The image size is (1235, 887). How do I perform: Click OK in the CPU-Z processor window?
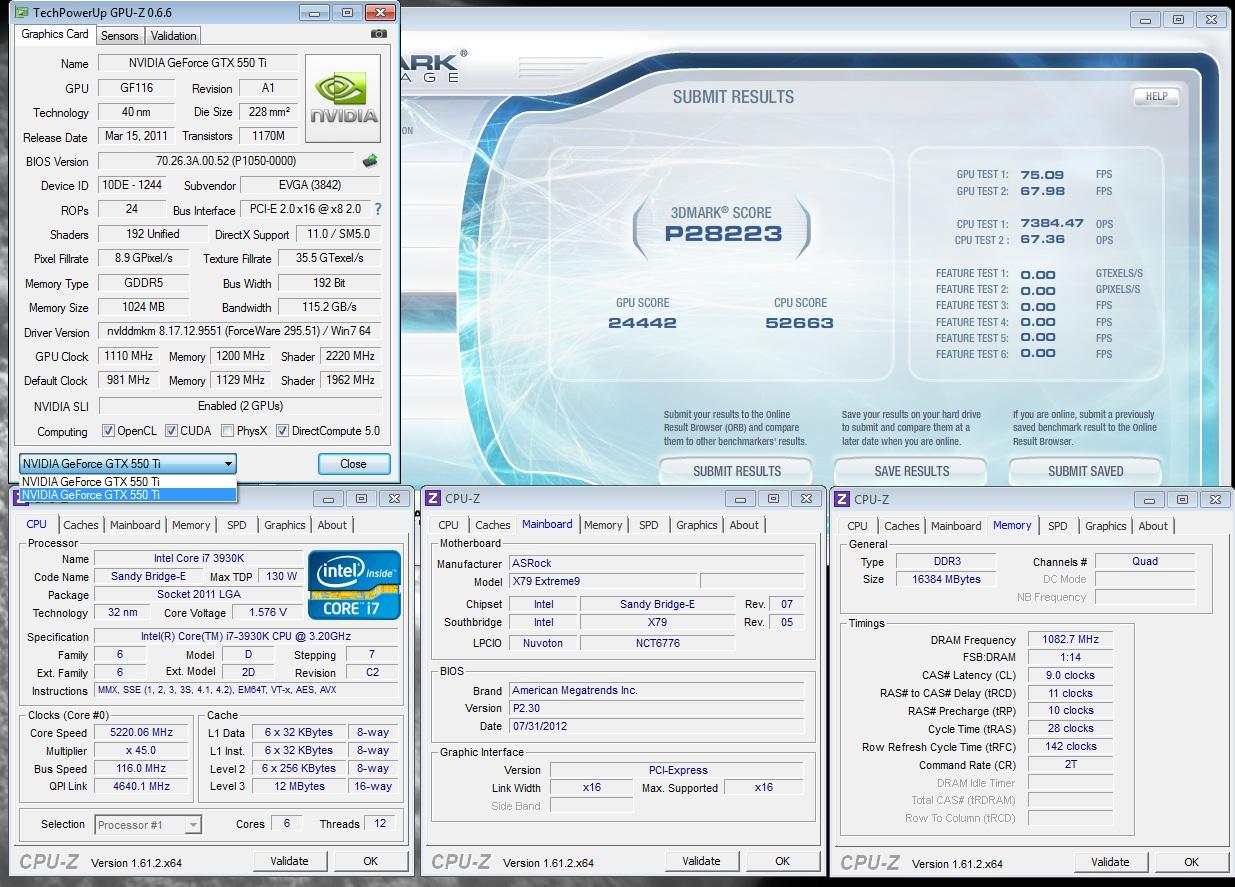pos(370,861)
